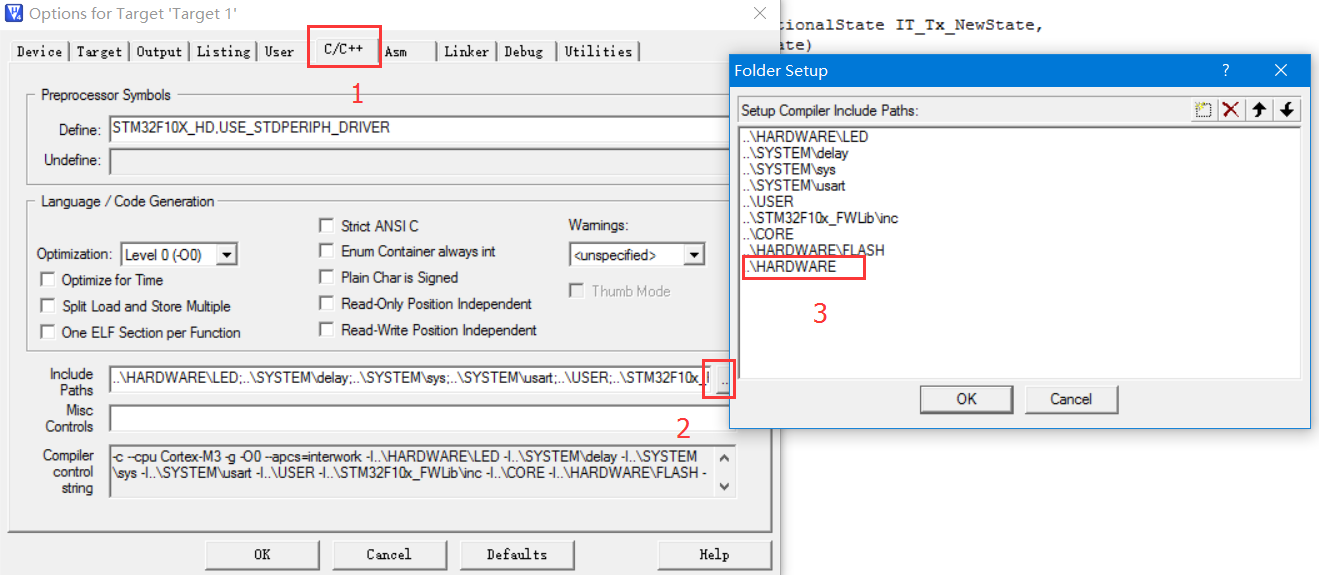Screen dimensions: 1319x575
Task: Switch to the Device tab
Action: pos(40,51)
